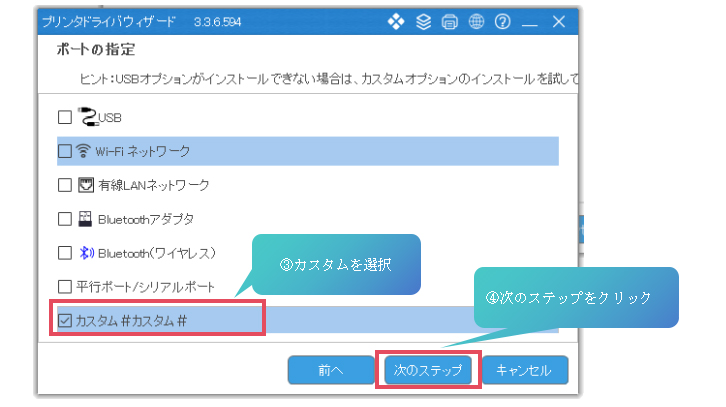Go back with the 前へ button
Image resolution: width=726 pixels, height=407 pixels.
coord(331,370)
